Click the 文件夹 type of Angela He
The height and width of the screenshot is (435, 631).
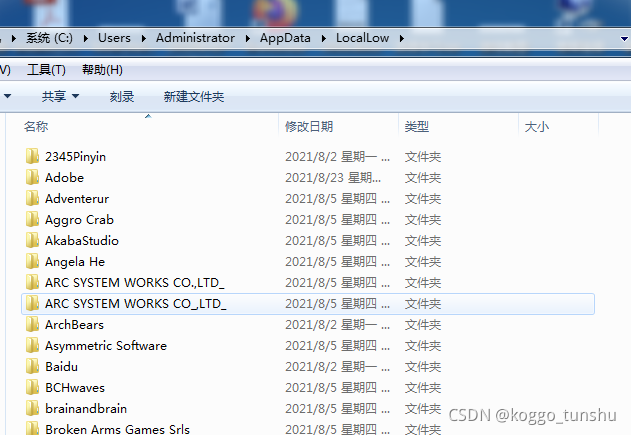[x=423, y=262]
